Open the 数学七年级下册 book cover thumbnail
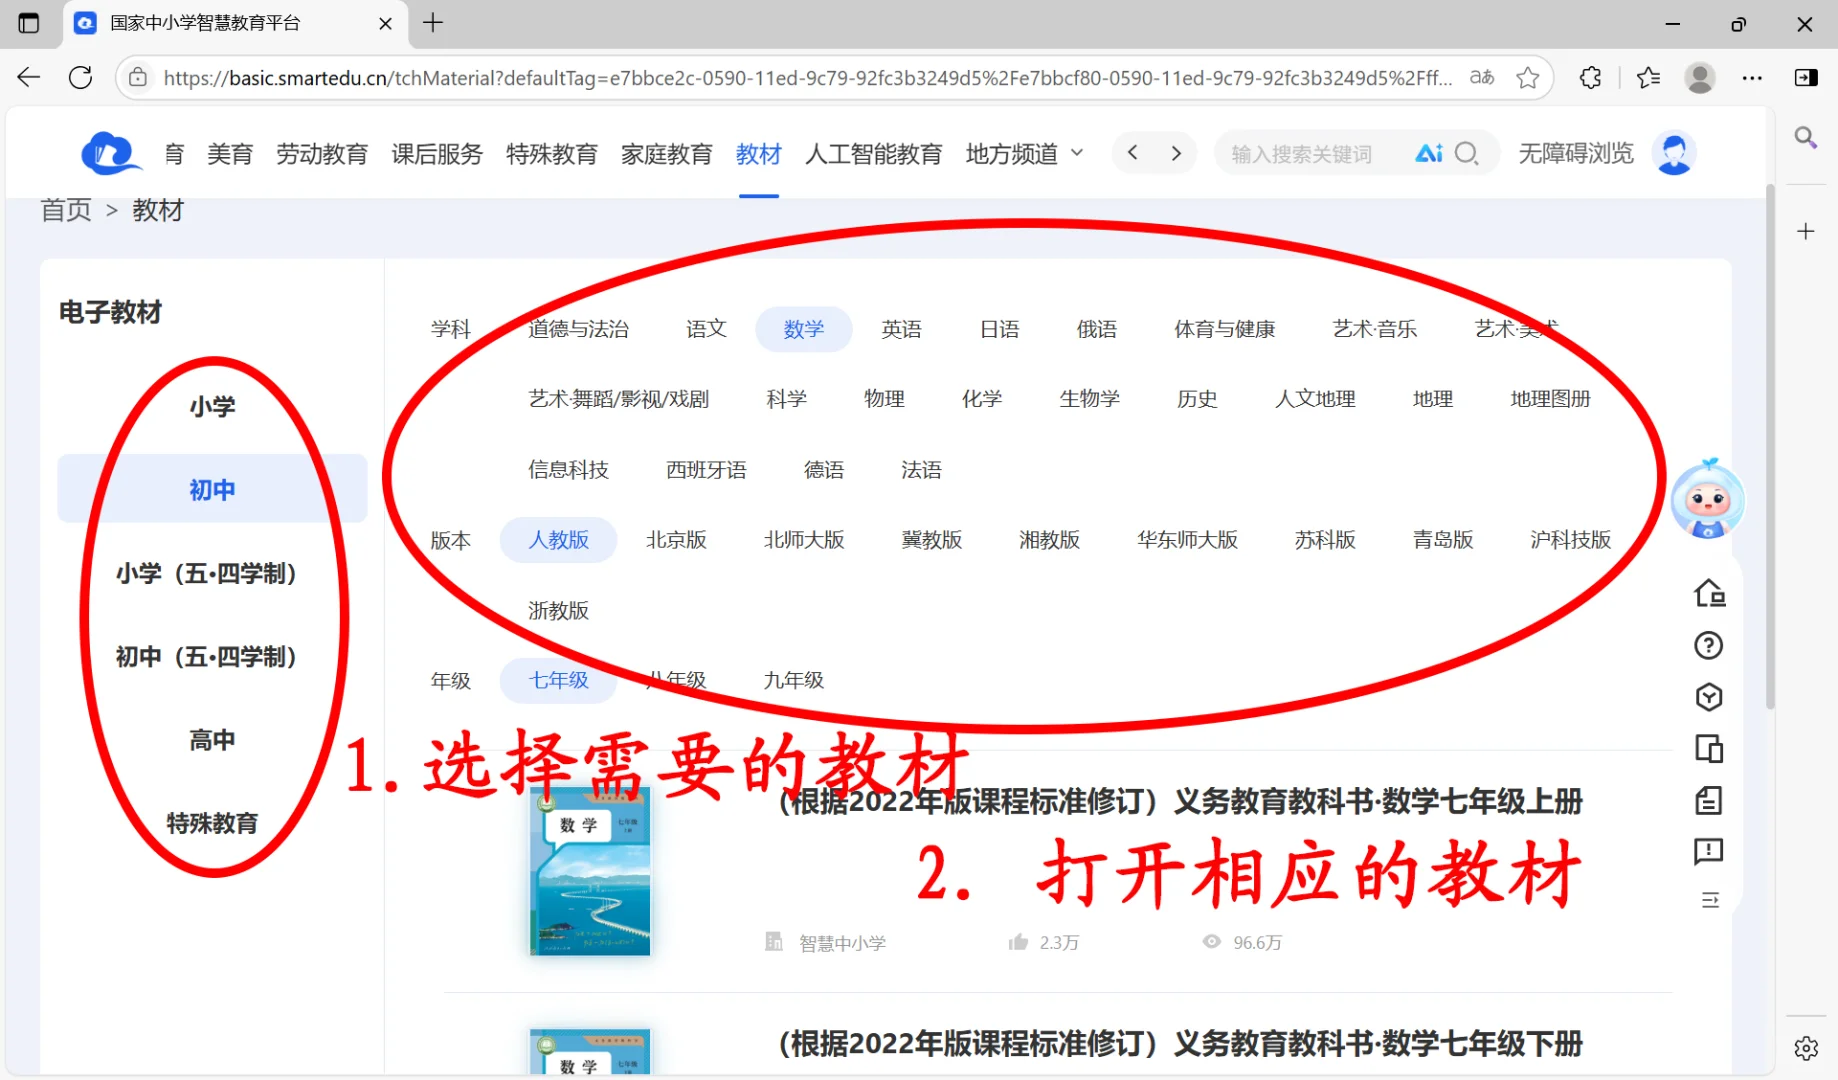Image resolution: width=1838 pixels, height=1080 pixels. pyautogui.click(x=590, y=1052)
